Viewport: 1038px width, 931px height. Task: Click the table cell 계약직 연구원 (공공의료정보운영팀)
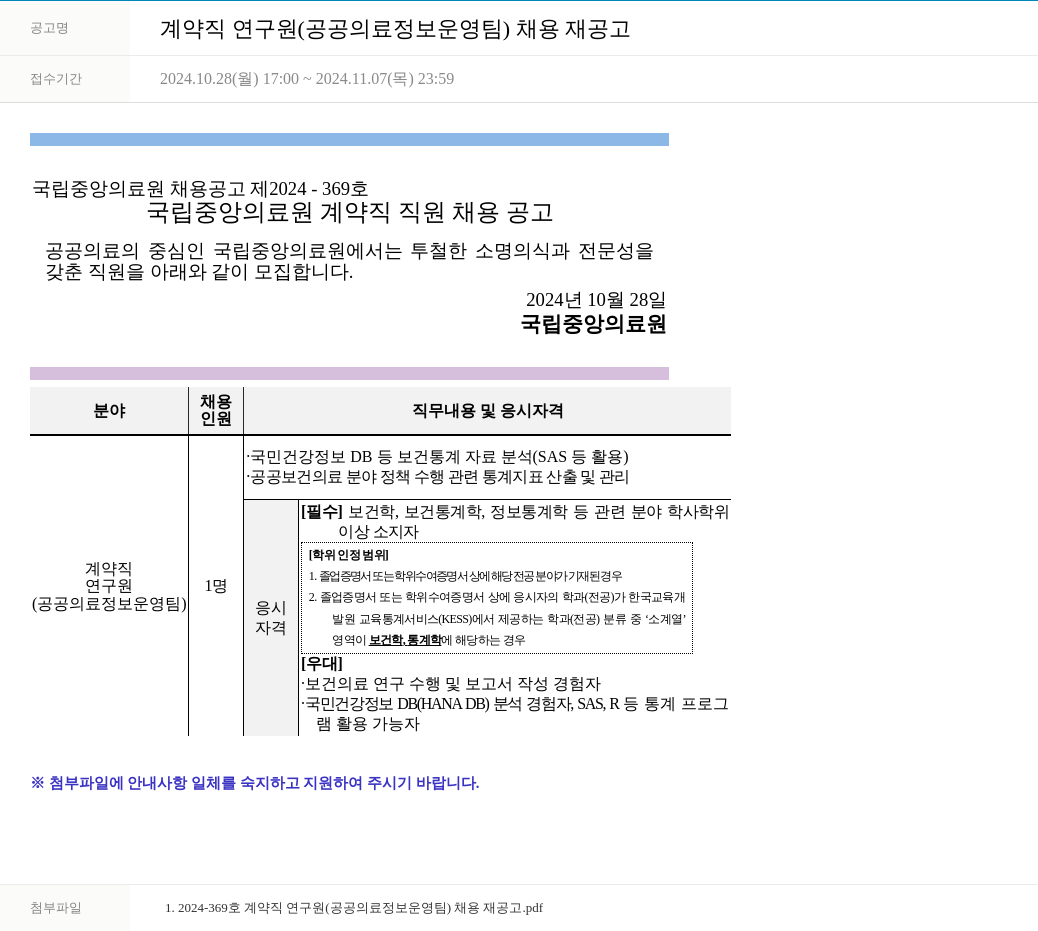[109, 586]
